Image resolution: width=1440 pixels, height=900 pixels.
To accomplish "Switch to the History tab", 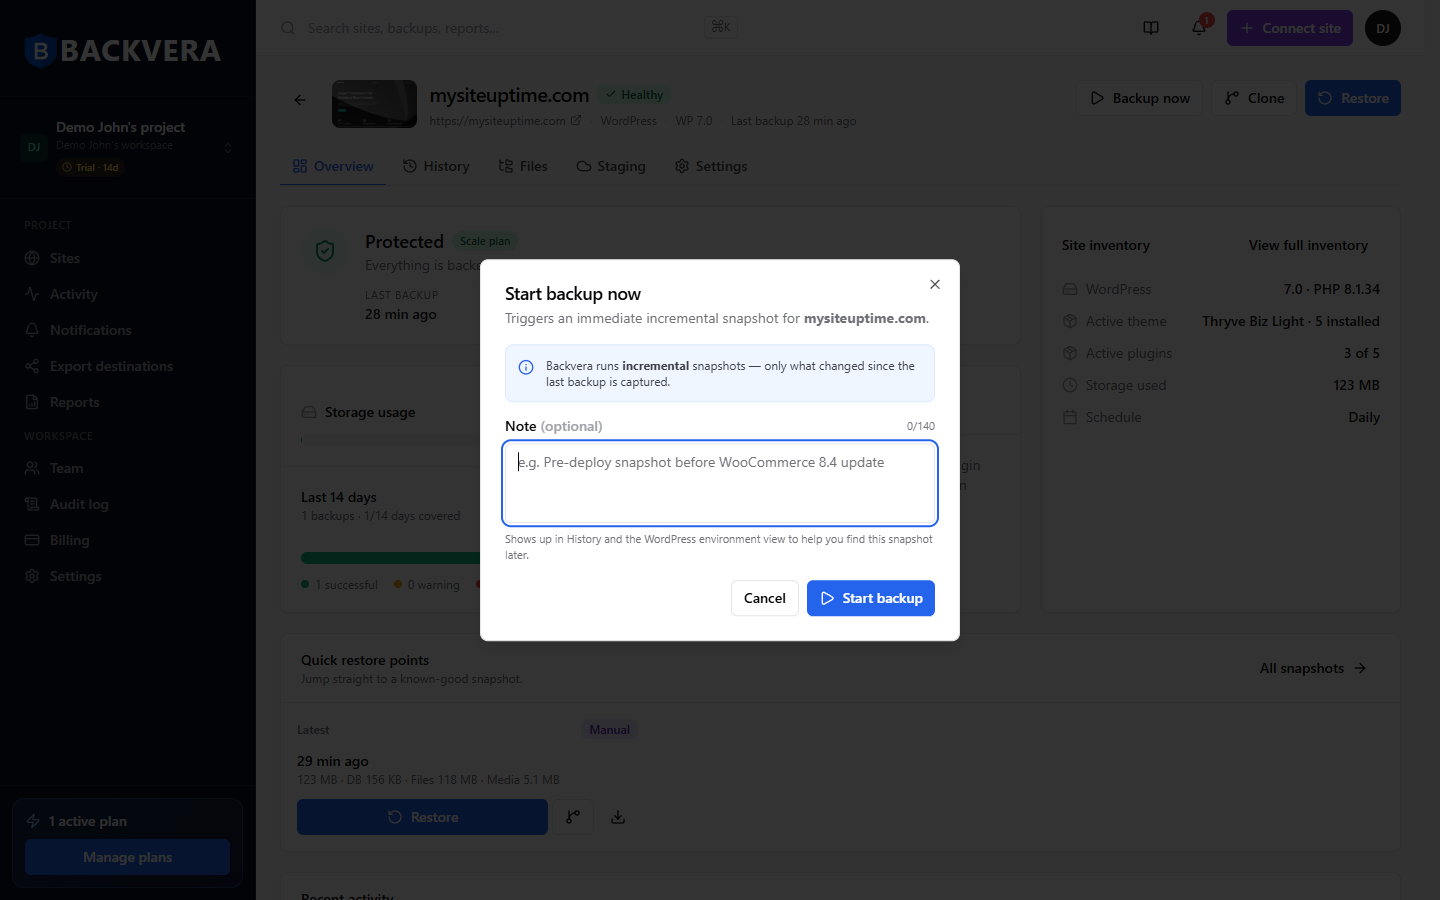I will tap(436, 166).
